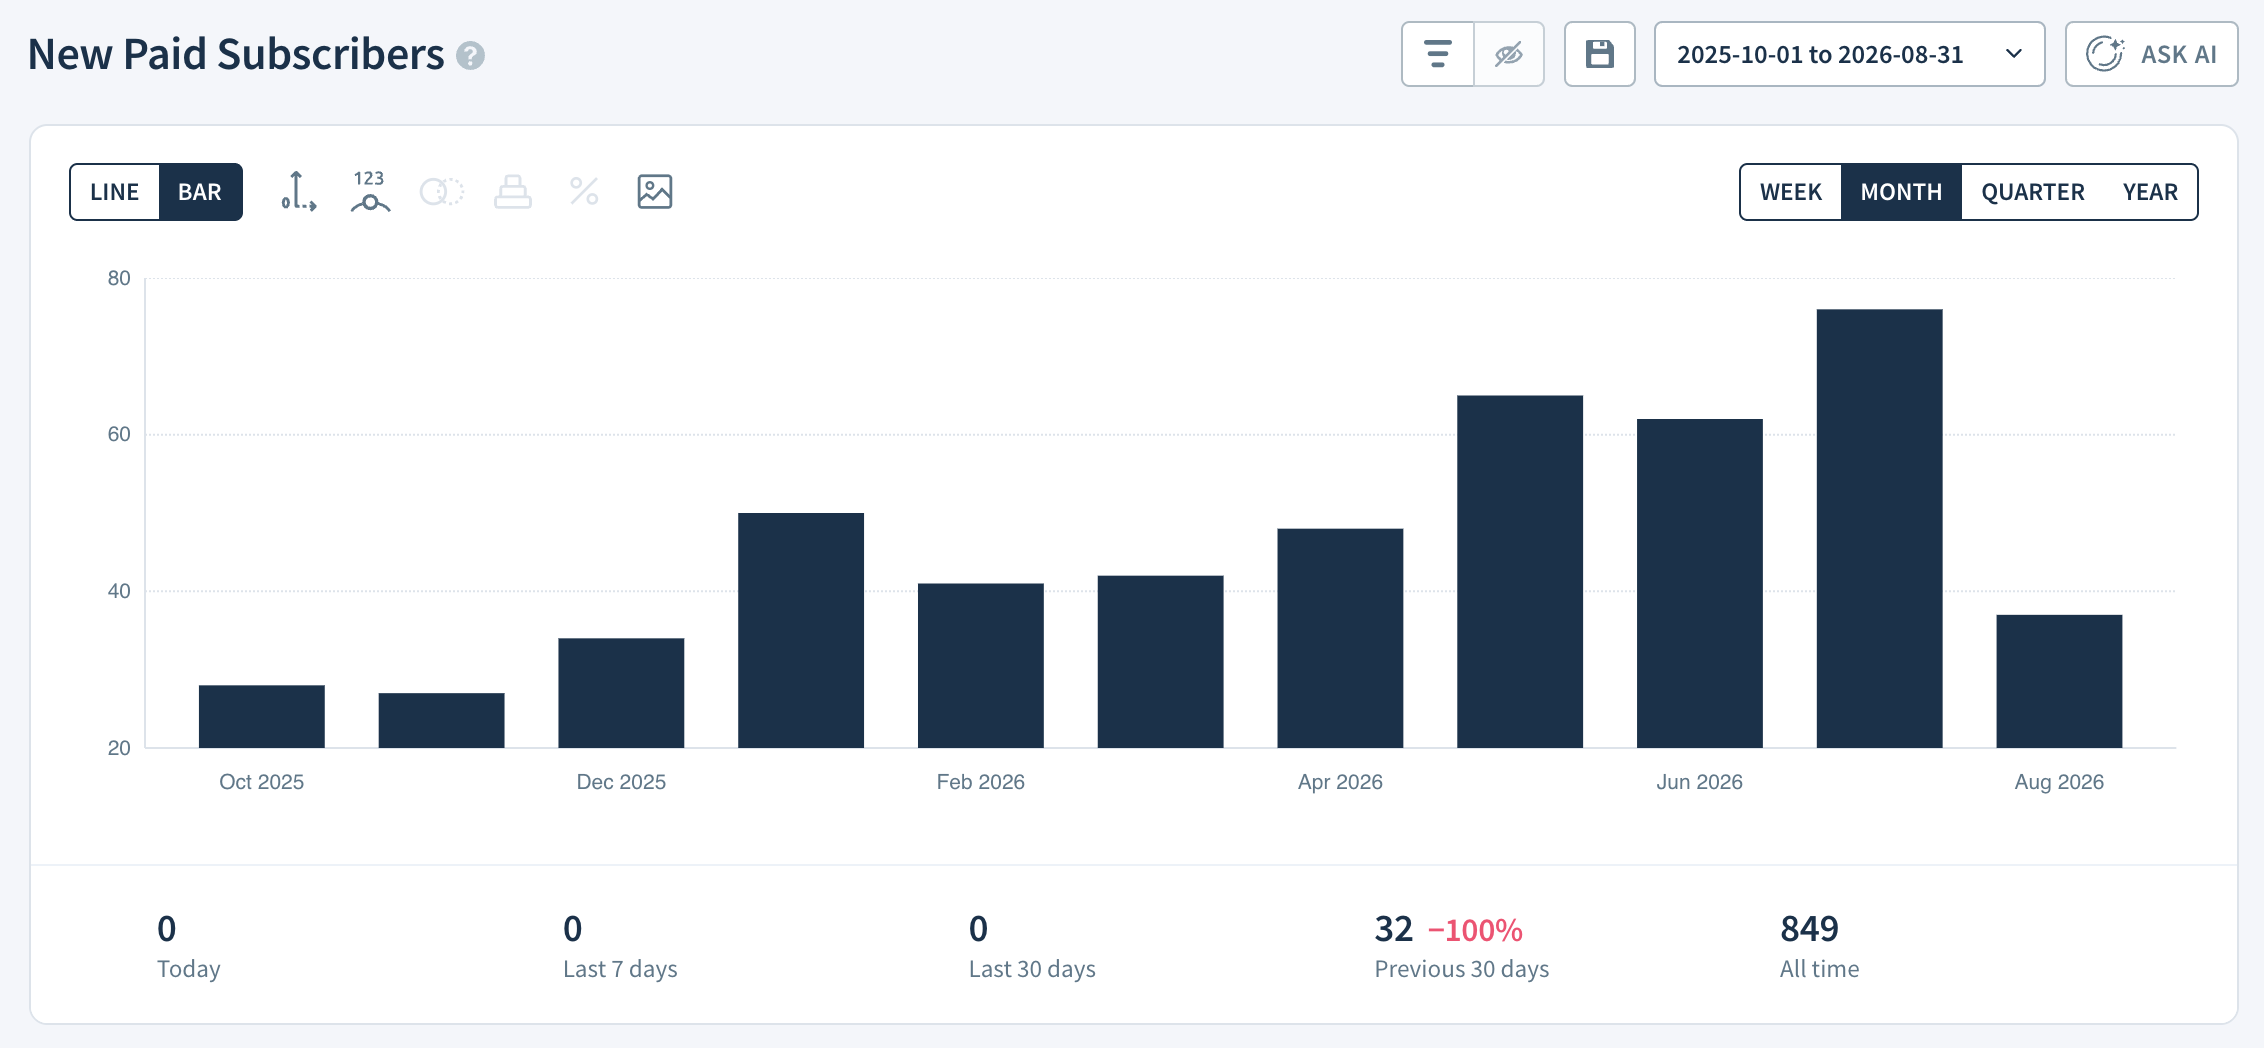Click the New Paid Subscribers title
Image resolution: width=2264 pixels, height=1048 pixels.
coord(236,54)
